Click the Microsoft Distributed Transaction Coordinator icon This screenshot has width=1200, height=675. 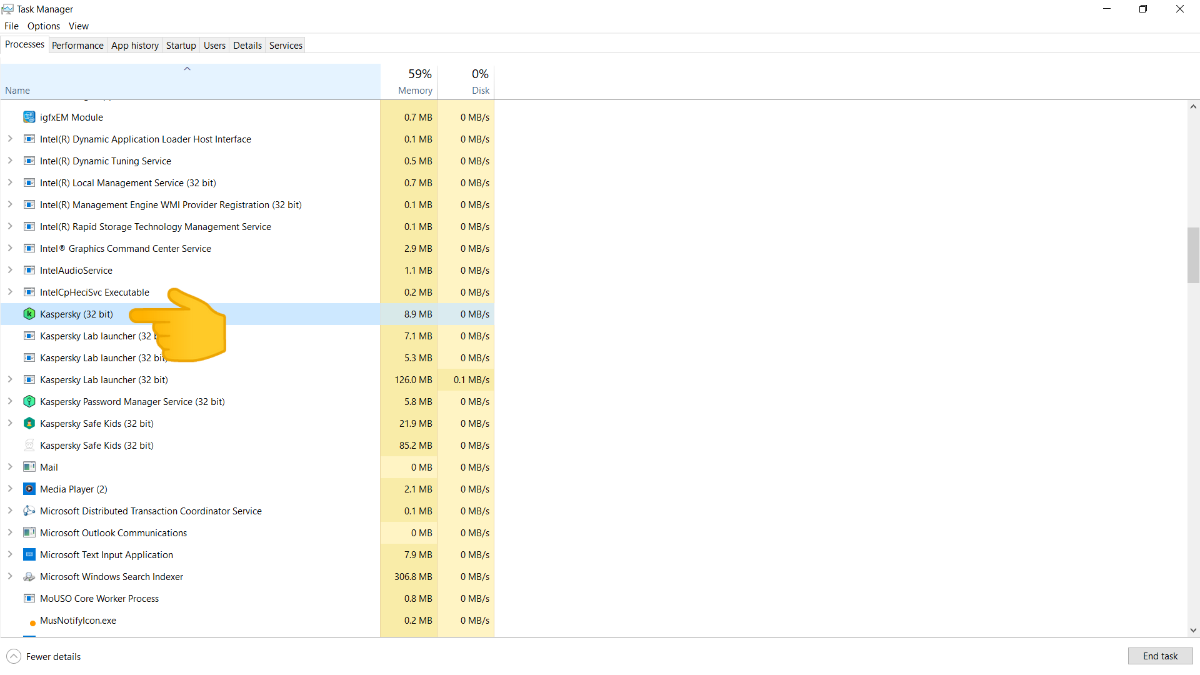(29, 511)
